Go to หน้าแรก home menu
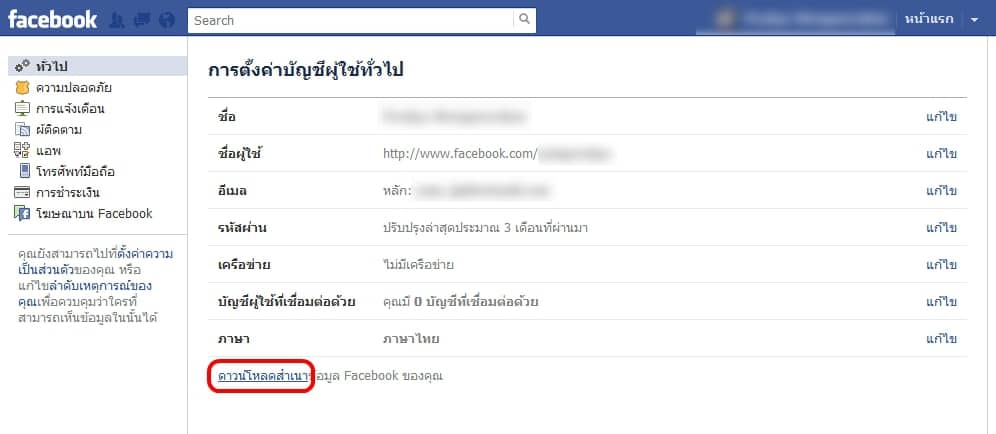The height and width of the screenshot is (434, 996). (929, 20)
